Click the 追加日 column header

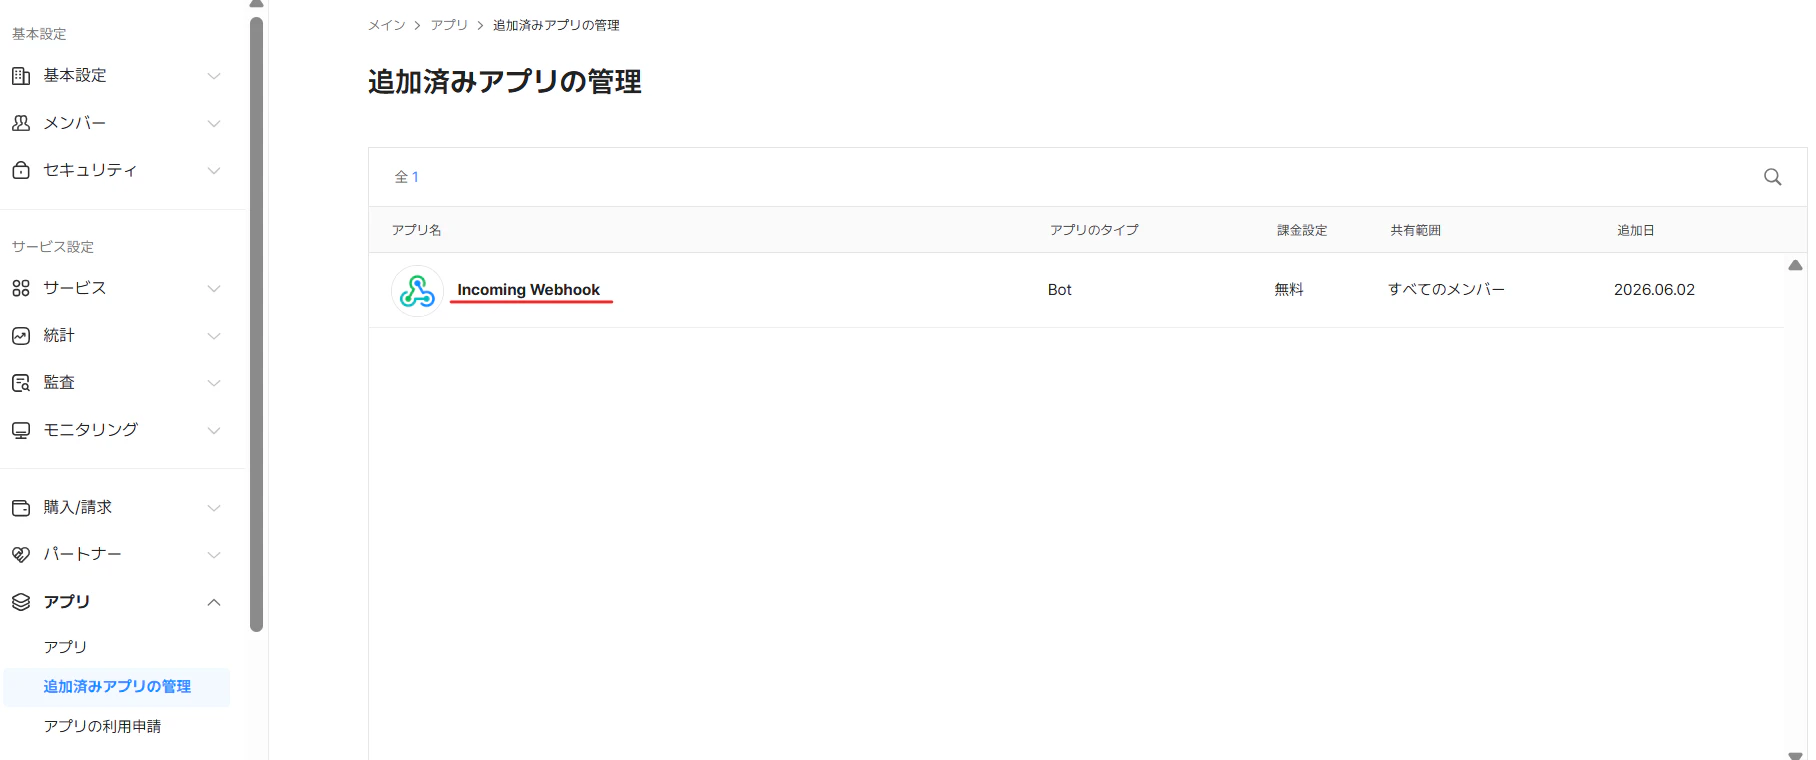coord(1636,230)
